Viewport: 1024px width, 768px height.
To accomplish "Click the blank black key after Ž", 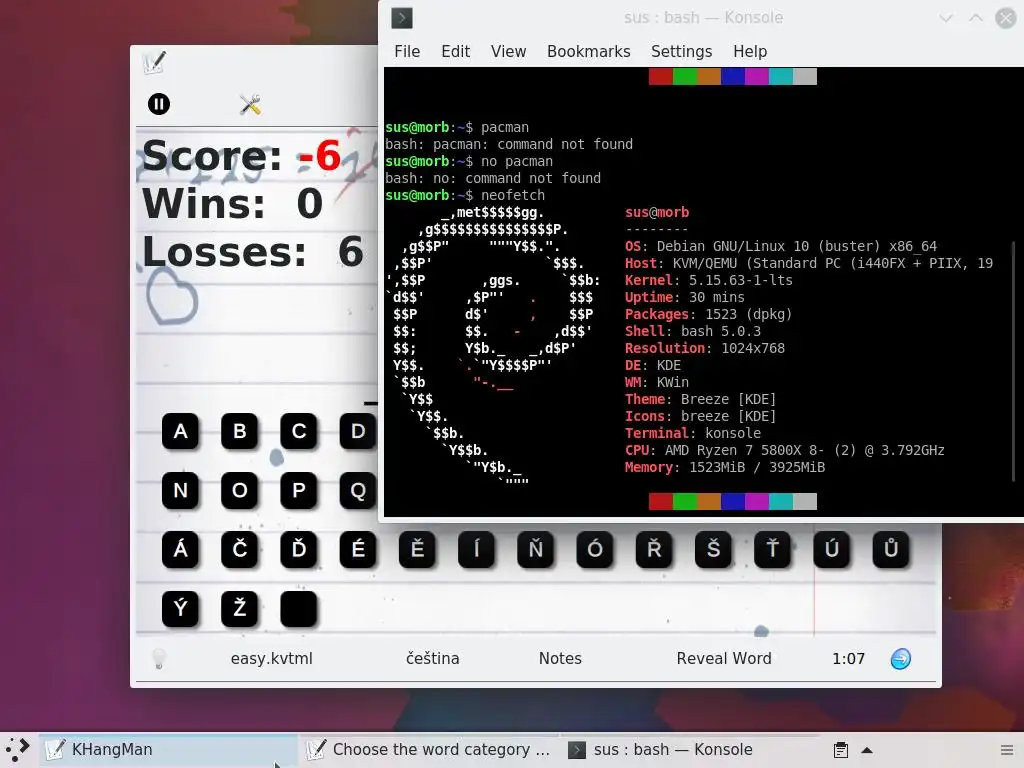I will click(298, 609).
